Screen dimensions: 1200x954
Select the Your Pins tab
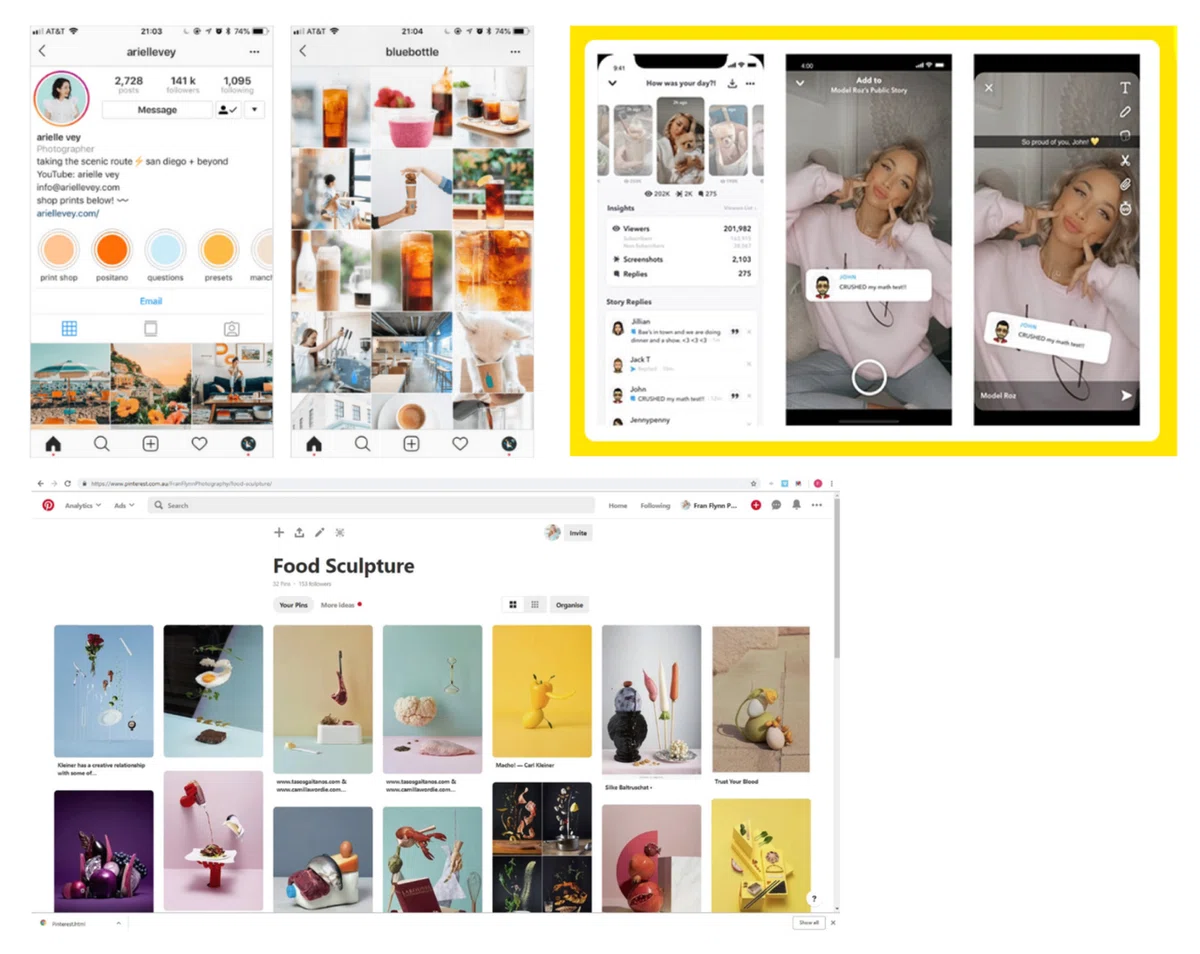click(x=293, y=605)
